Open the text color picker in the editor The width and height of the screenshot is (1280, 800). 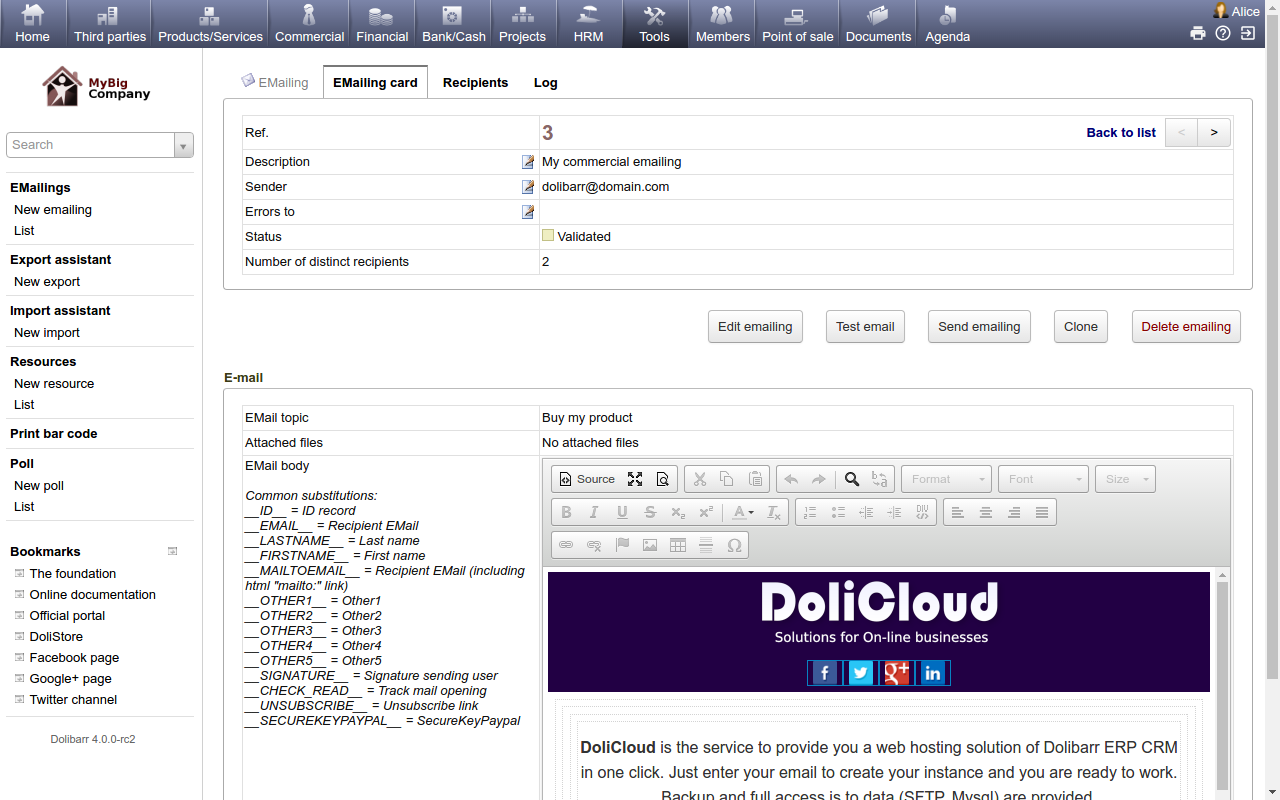pos(742,512)
